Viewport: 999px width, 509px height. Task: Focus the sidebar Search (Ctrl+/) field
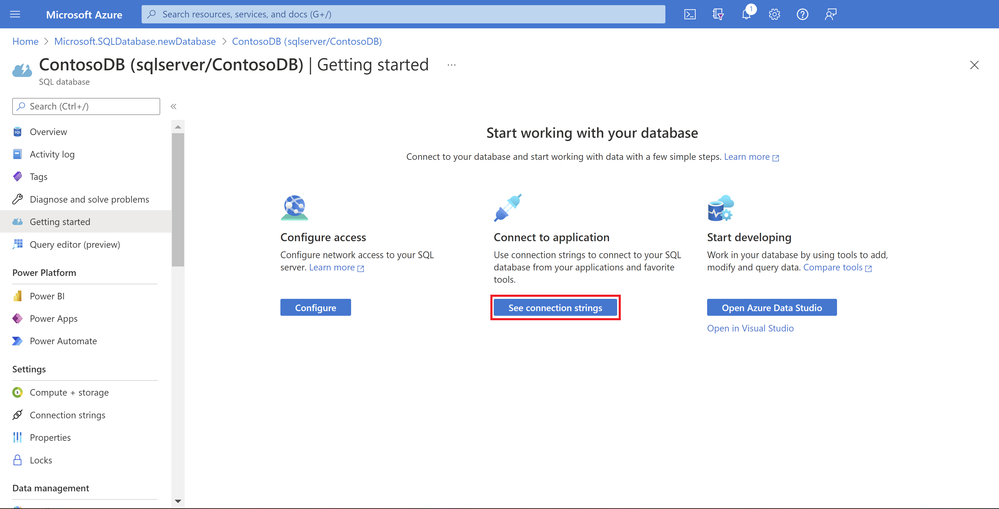pos(87,106)
